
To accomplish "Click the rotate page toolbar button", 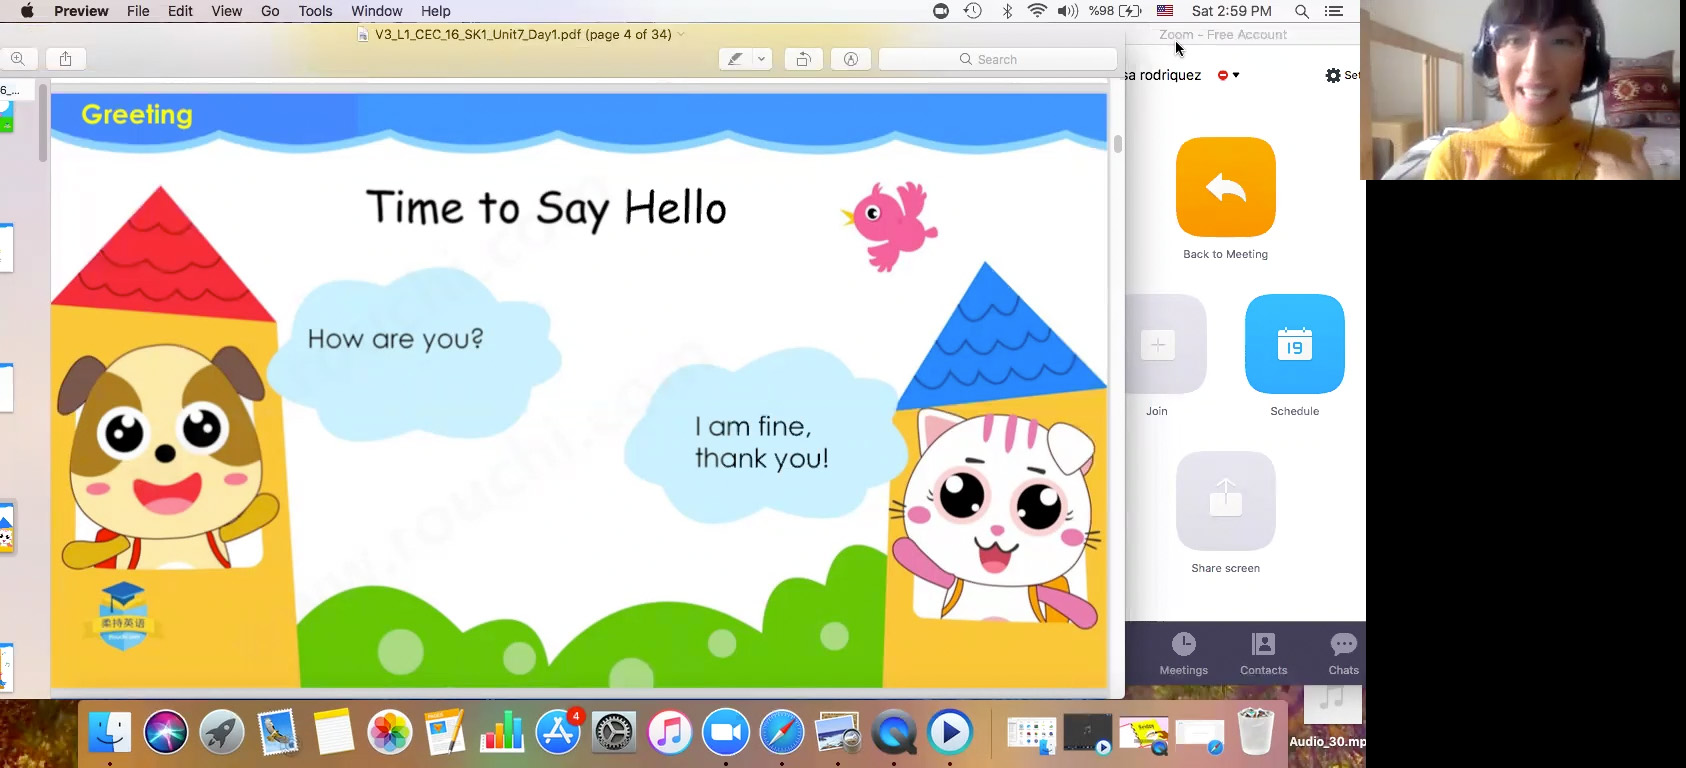I will click(803, 59).
